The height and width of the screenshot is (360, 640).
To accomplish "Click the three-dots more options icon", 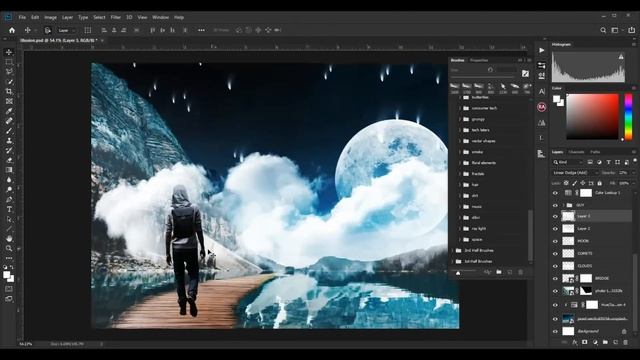I will [201, 30].
